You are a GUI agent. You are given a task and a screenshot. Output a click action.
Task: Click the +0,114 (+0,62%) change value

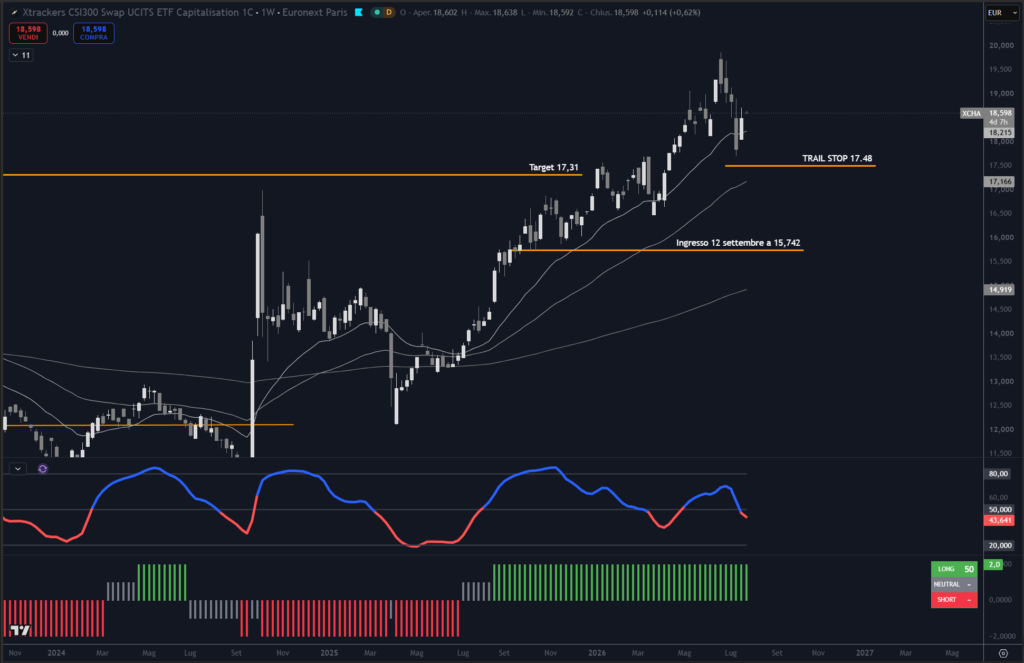671,12
